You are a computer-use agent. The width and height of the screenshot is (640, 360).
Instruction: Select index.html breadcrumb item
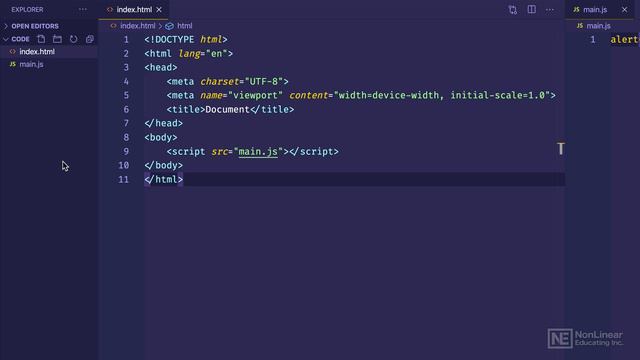tap(138, 26)
